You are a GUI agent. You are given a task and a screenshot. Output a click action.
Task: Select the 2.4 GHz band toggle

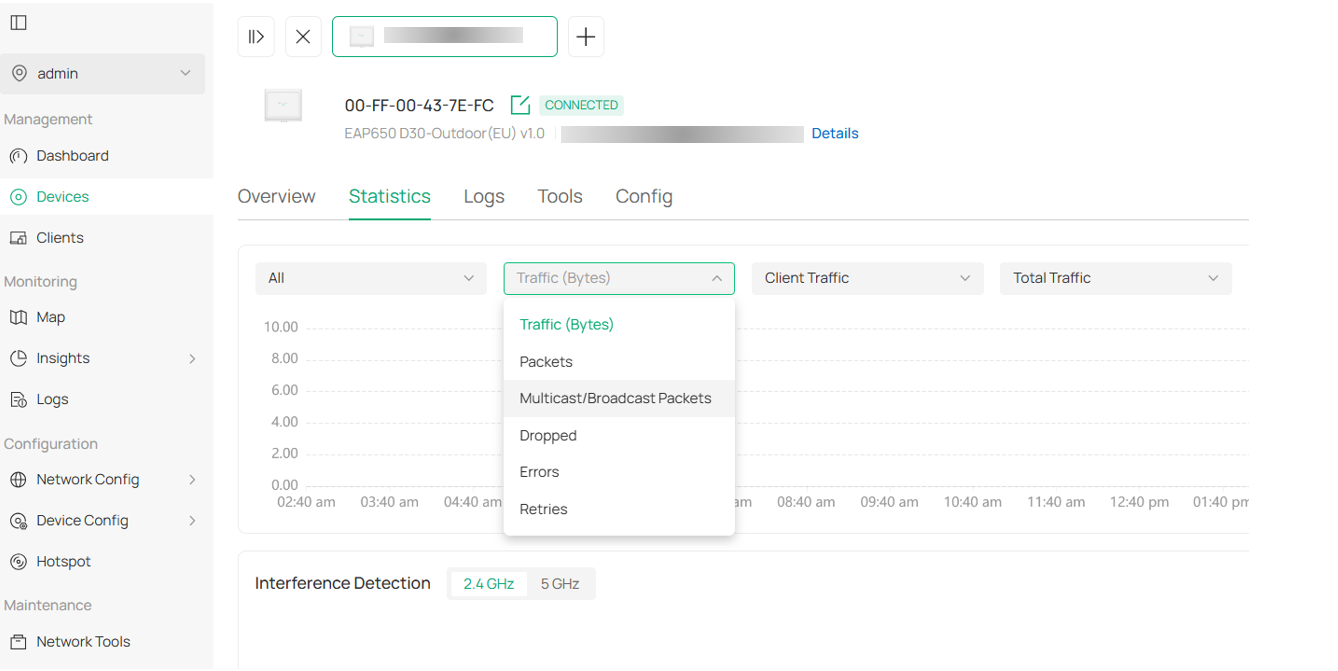click(x=488, y=584)
